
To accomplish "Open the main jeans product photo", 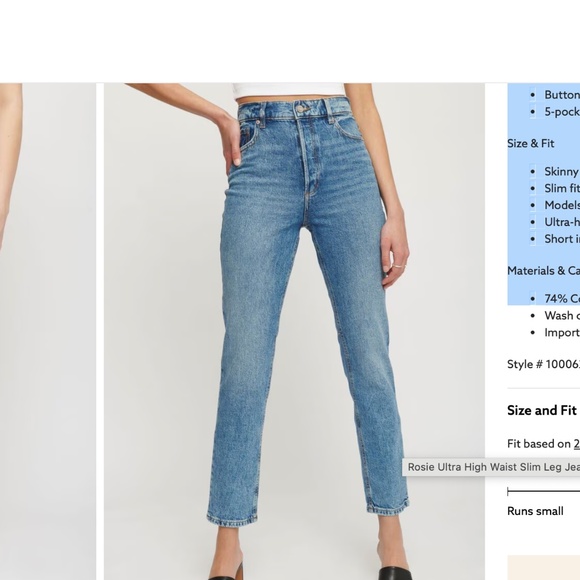I will click(294, 331).
